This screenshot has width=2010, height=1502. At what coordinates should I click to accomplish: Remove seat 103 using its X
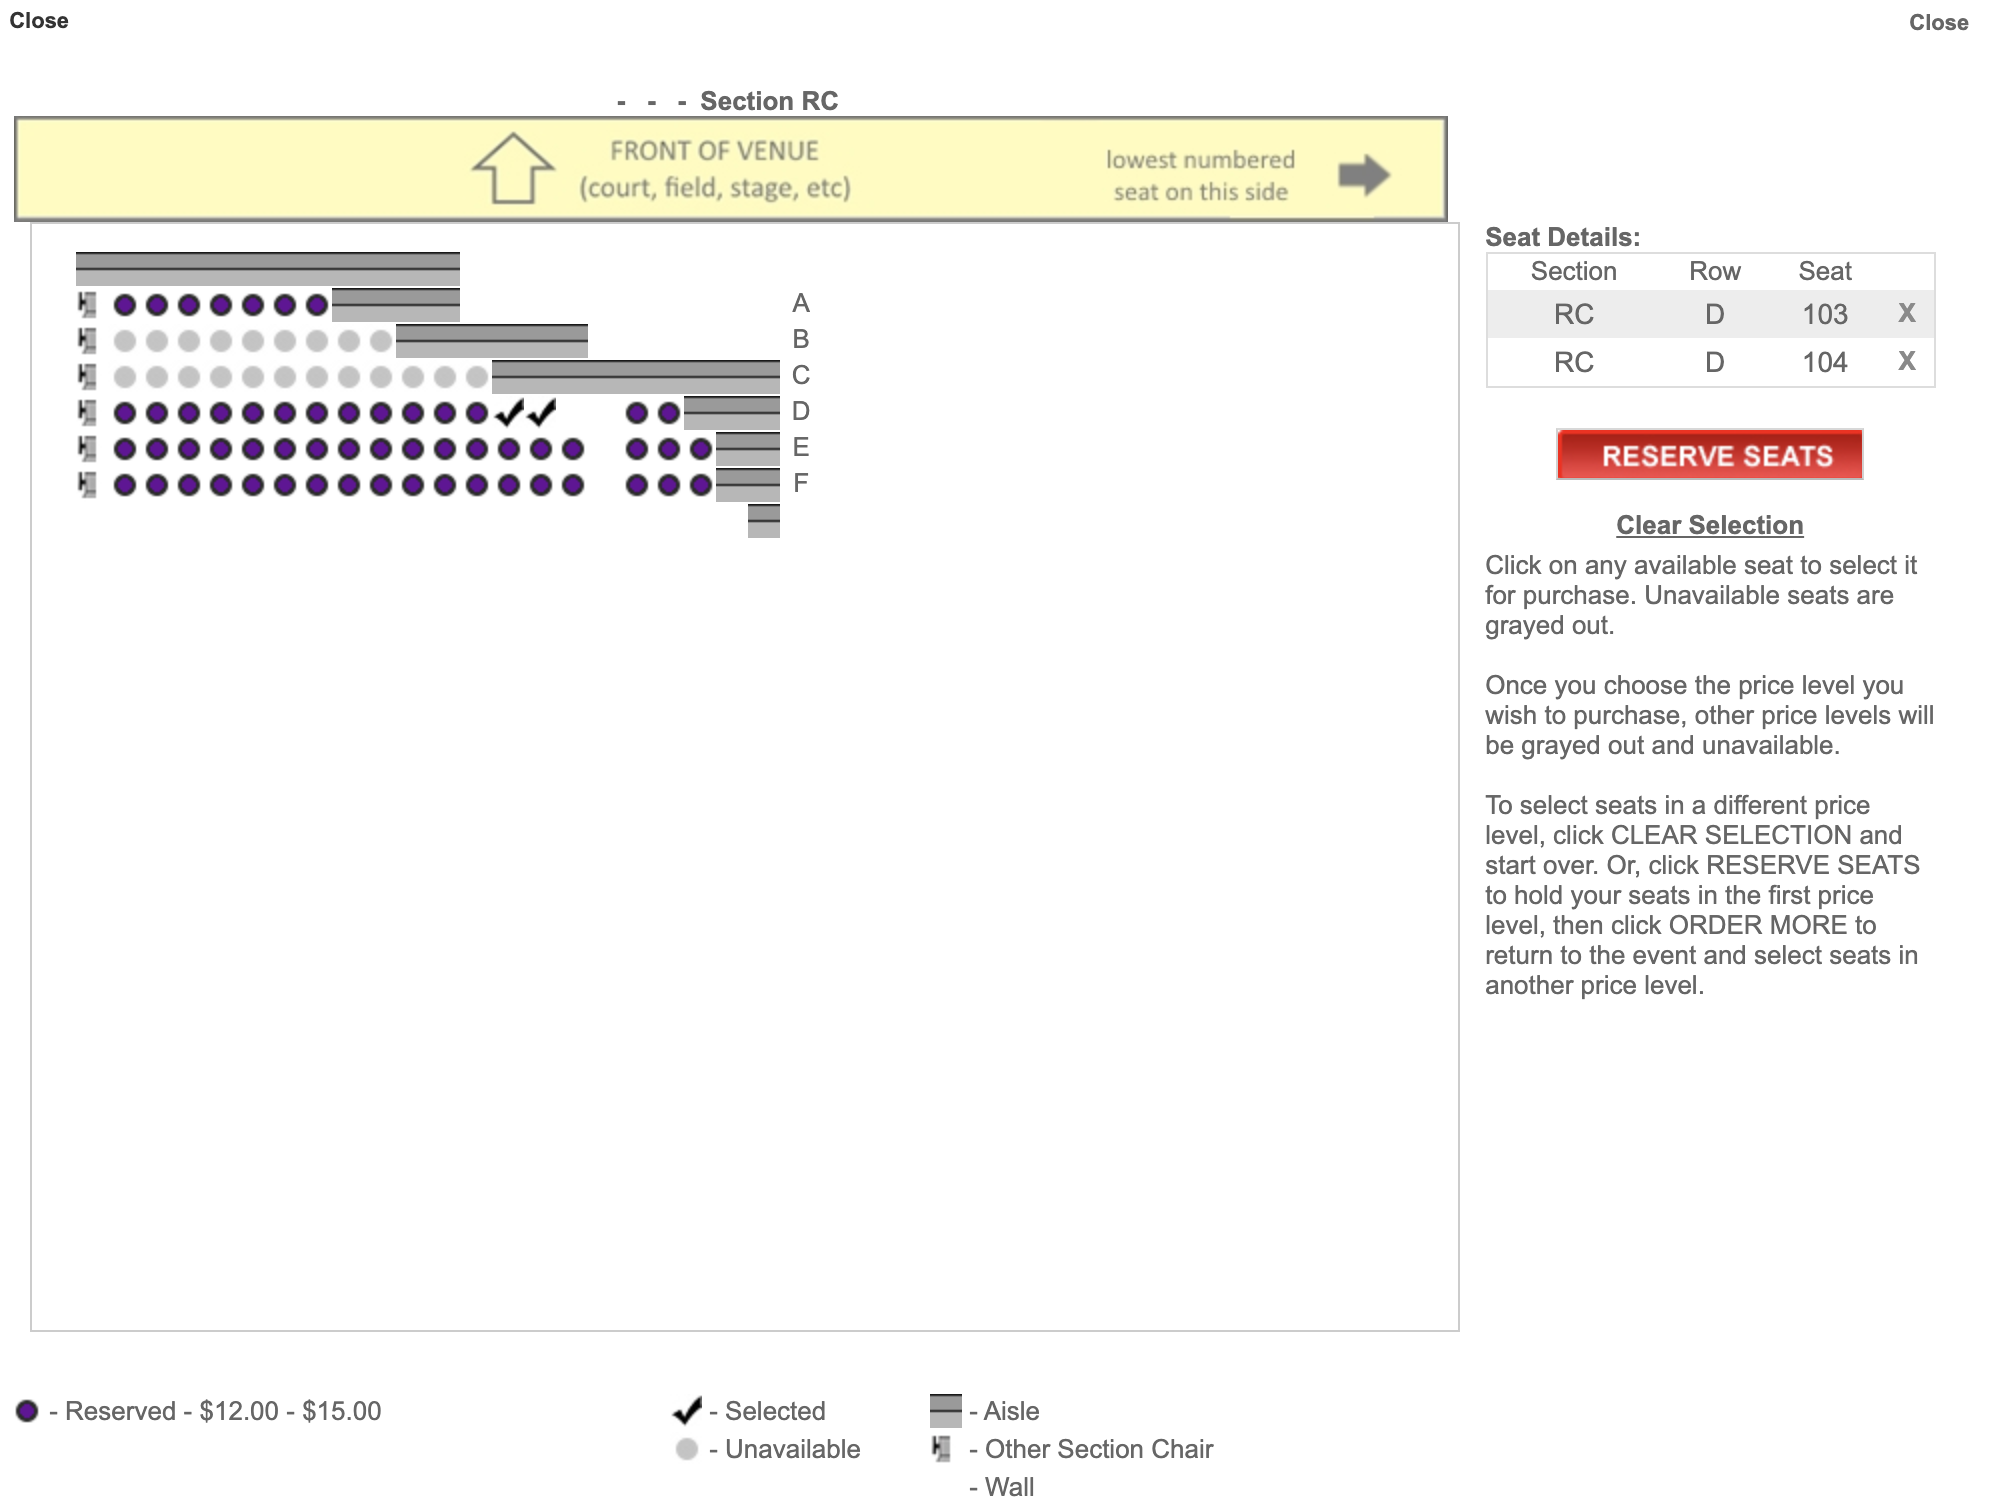coord(1906,314)
